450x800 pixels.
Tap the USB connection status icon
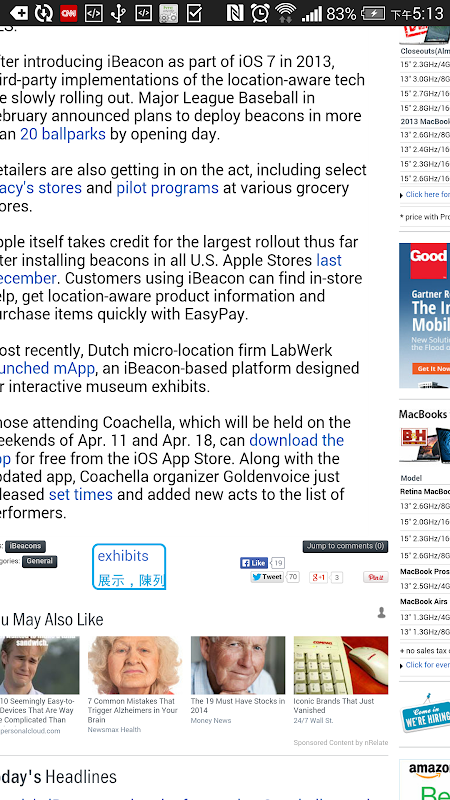pyautogui.click(x=118, y=13)
